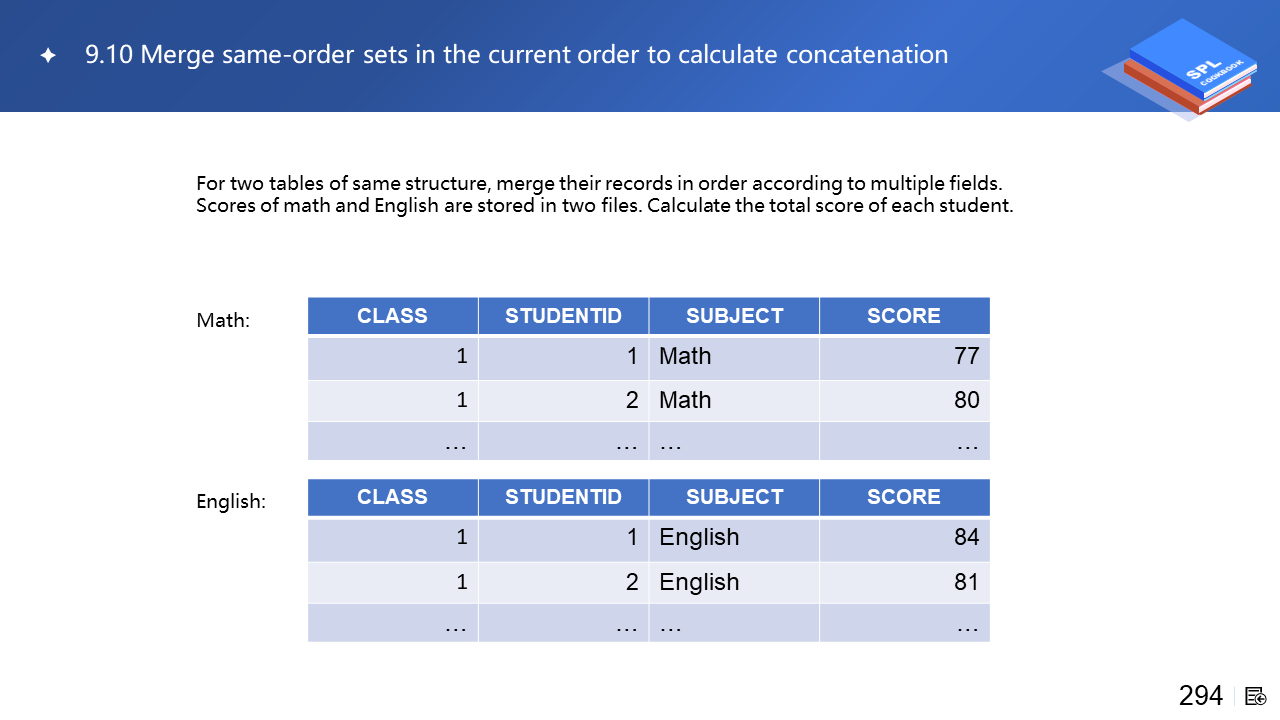
Task: Click the "English:" label left of the second table
Action: click(x=231, y=502)
